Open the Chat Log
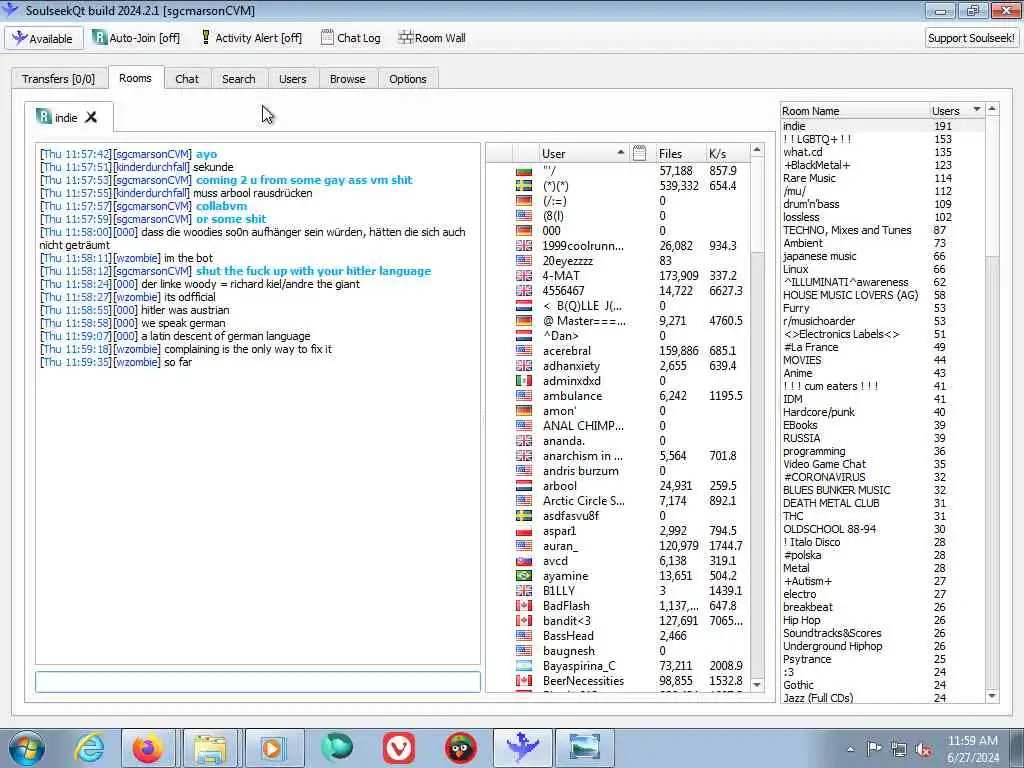This screenshot has width=1024, height=768. (x=351, y=38)
